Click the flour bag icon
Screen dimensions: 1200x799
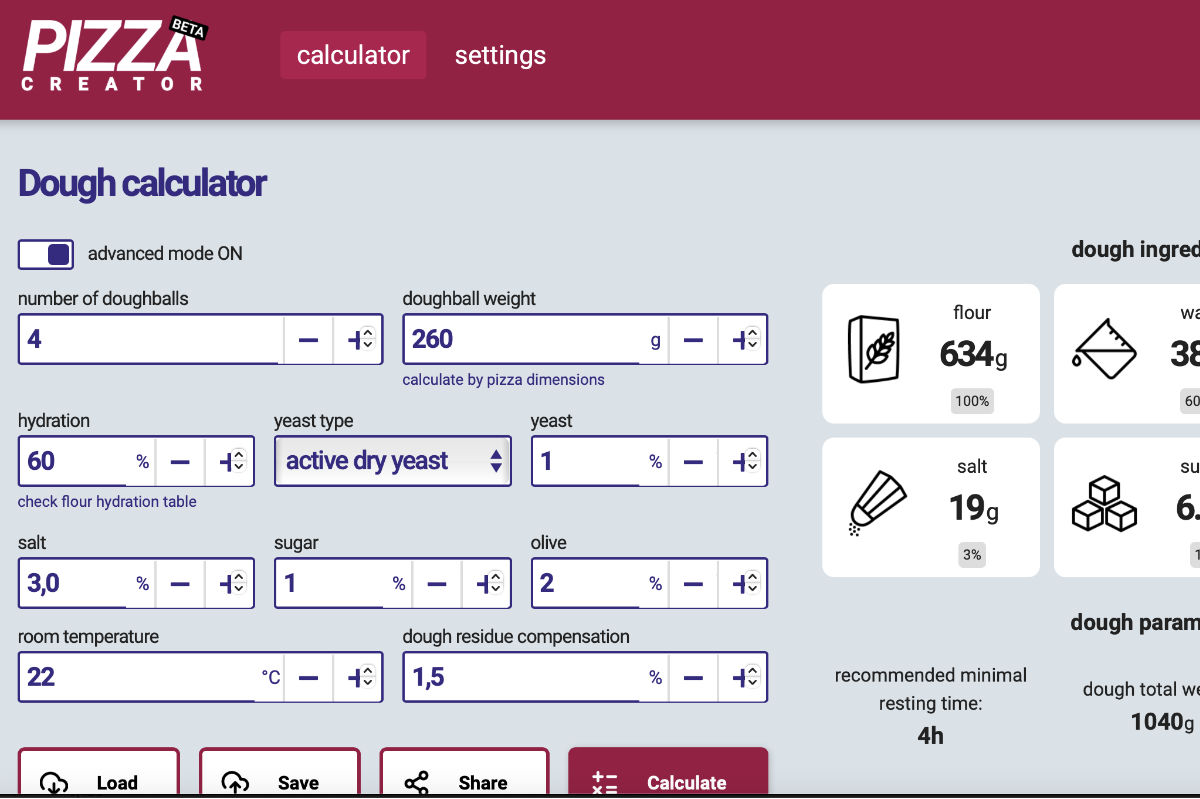tap(873, 350)
